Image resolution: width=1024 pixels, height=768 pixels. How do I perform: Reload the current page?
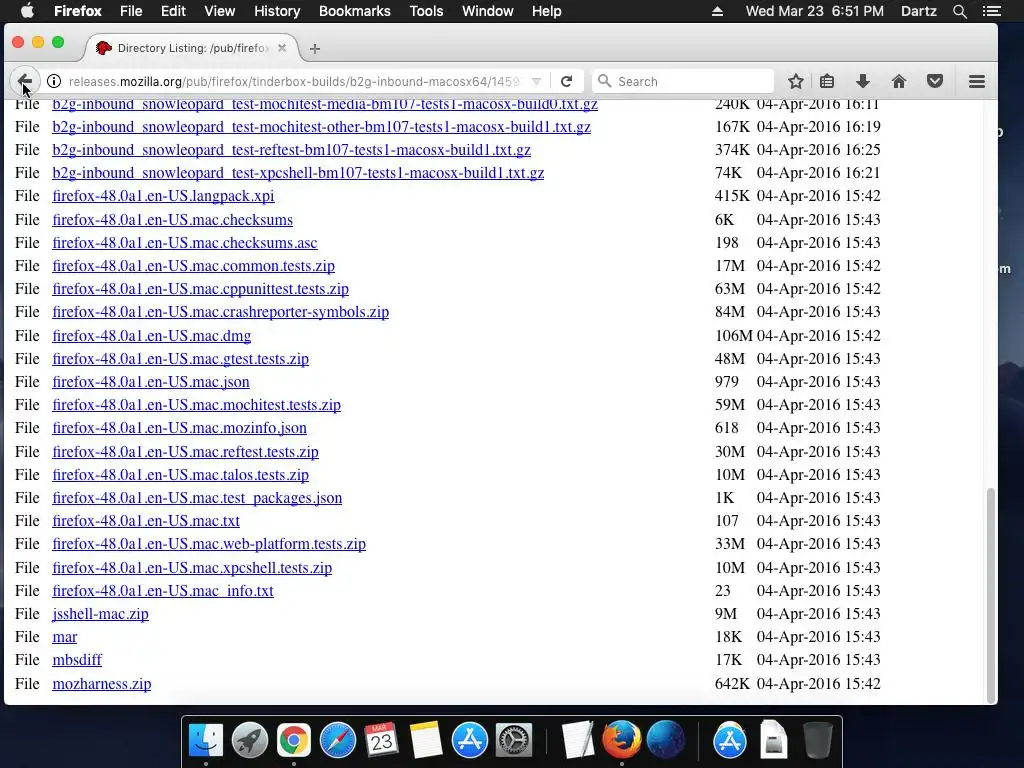(566, 81)
